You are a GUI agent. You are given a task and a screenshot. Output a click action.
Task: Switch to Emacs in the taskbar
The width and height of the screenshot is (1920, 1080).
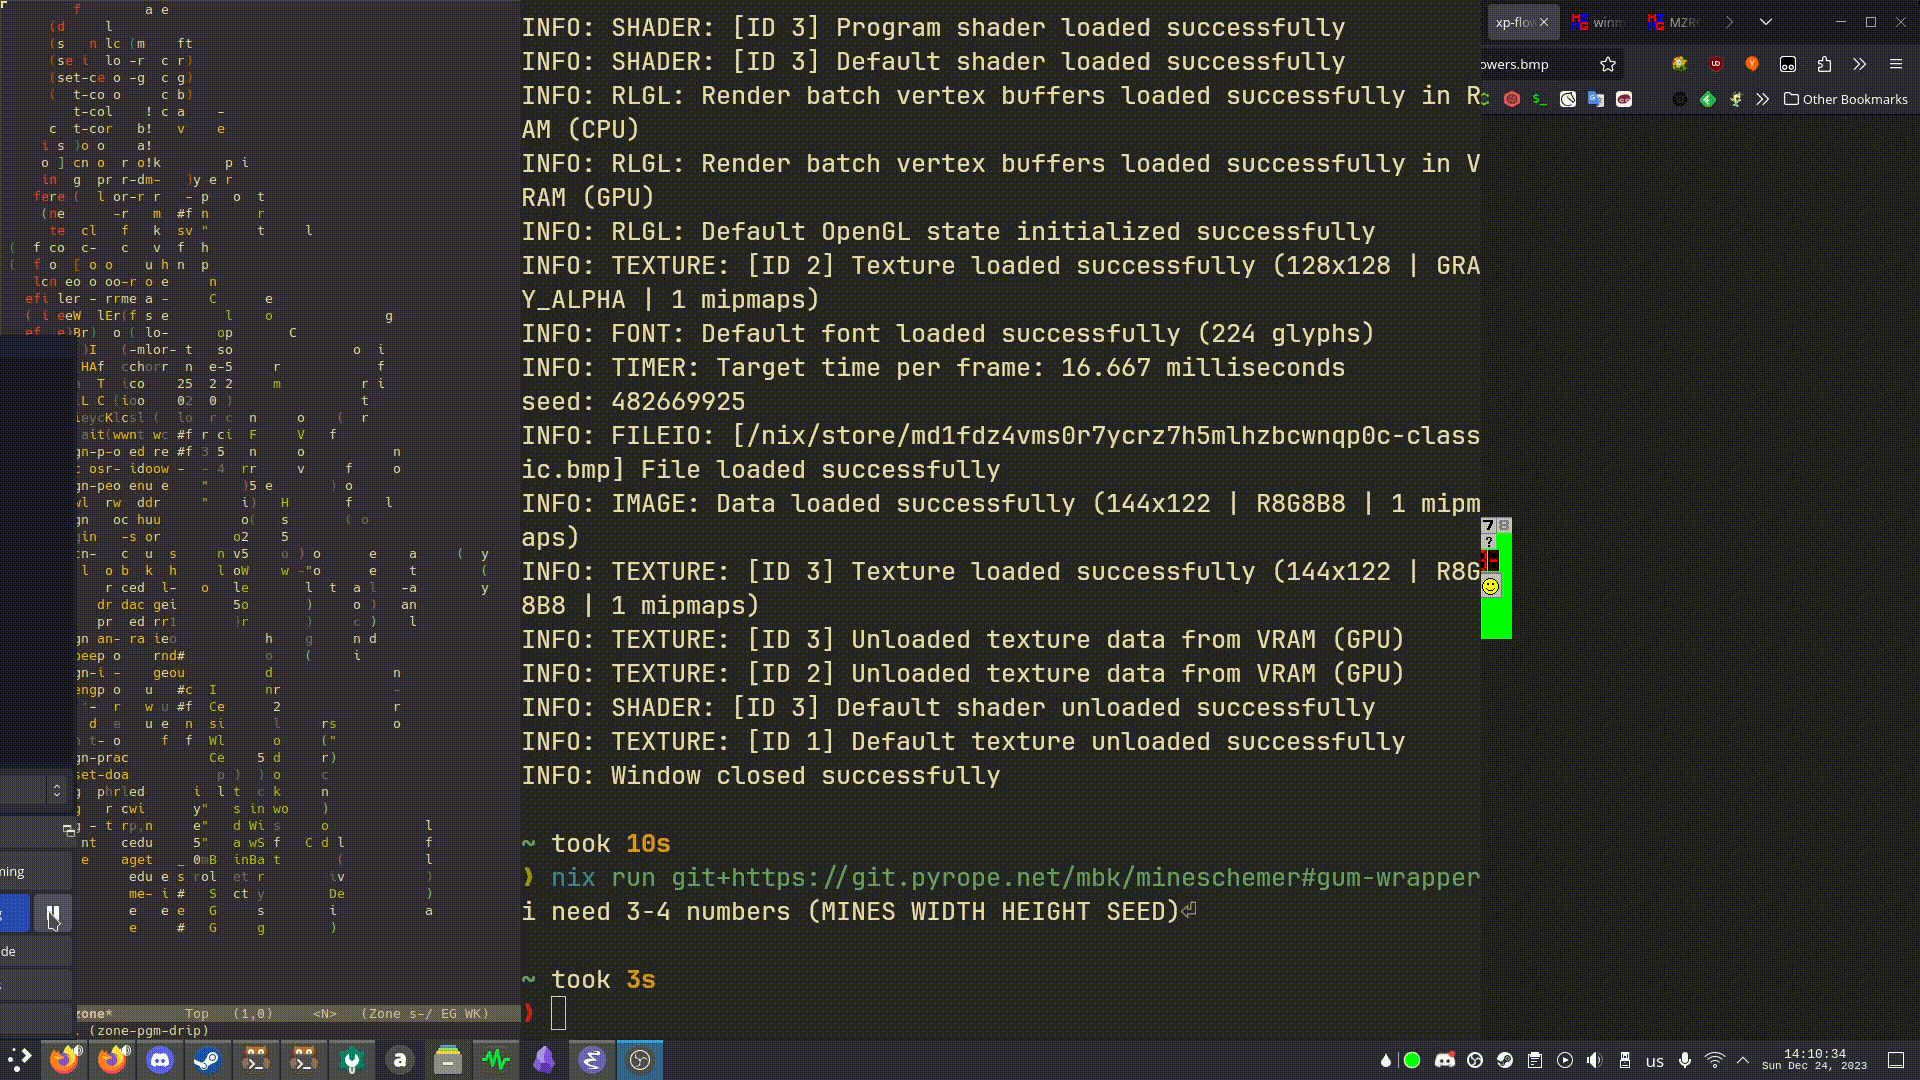pos(592,1060)
